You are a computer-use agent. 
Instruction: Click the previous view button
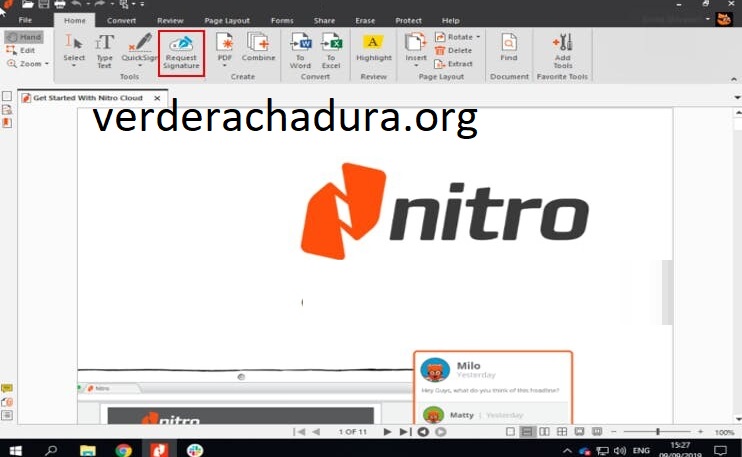(x=423, y=431)
